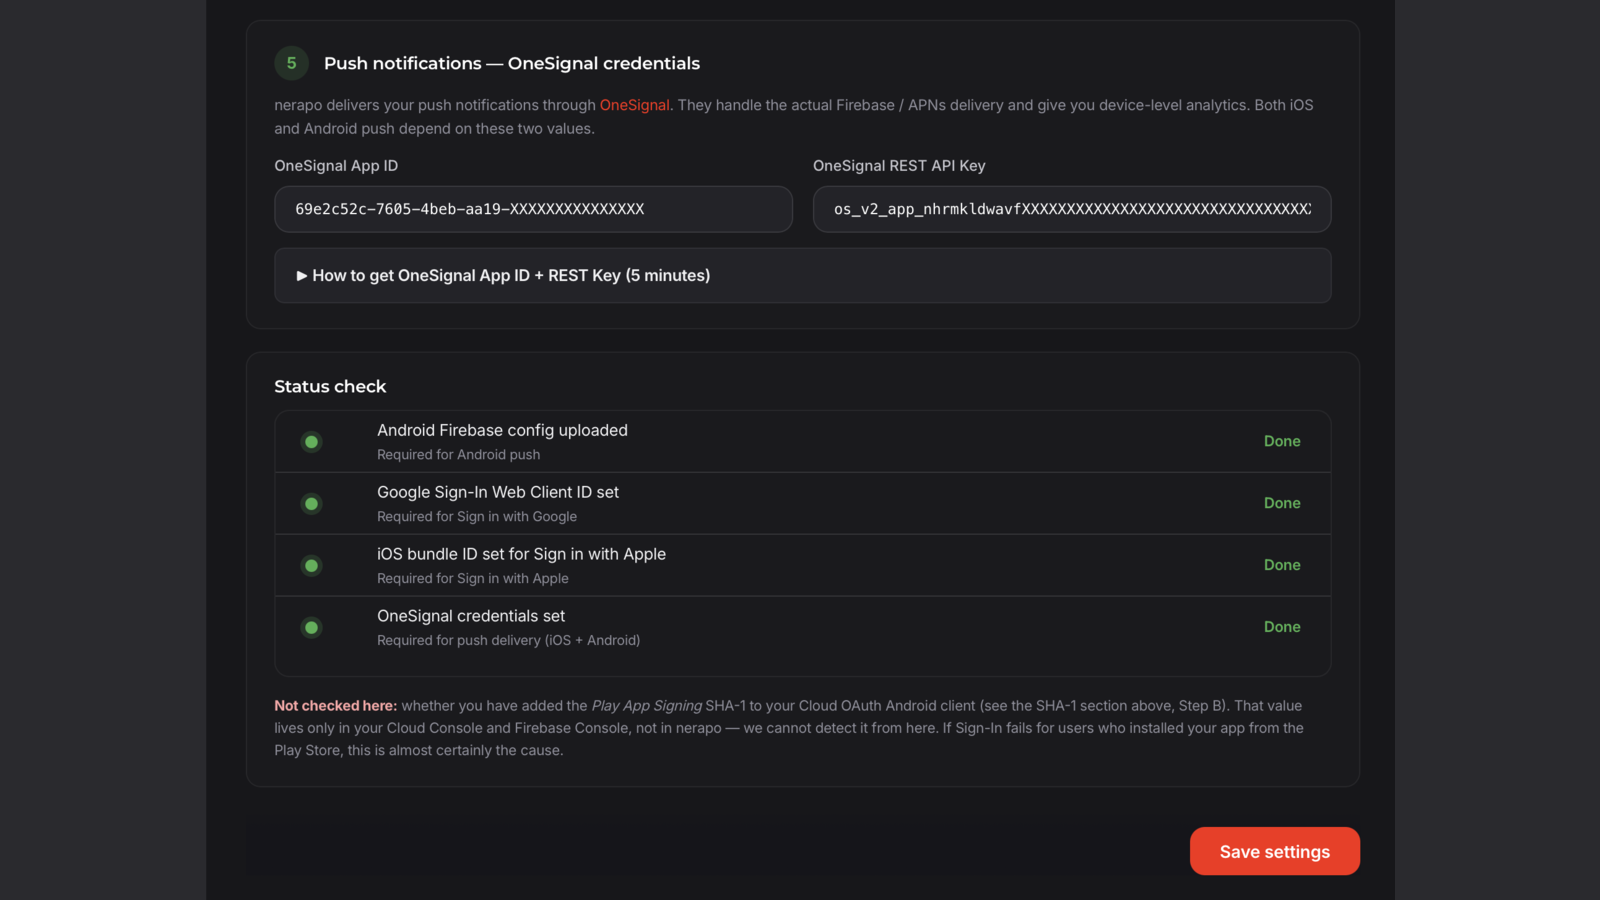Click 'Required for Sign in with Apple' subtitle
This screenshot has width=1600, height=900.
473,579
